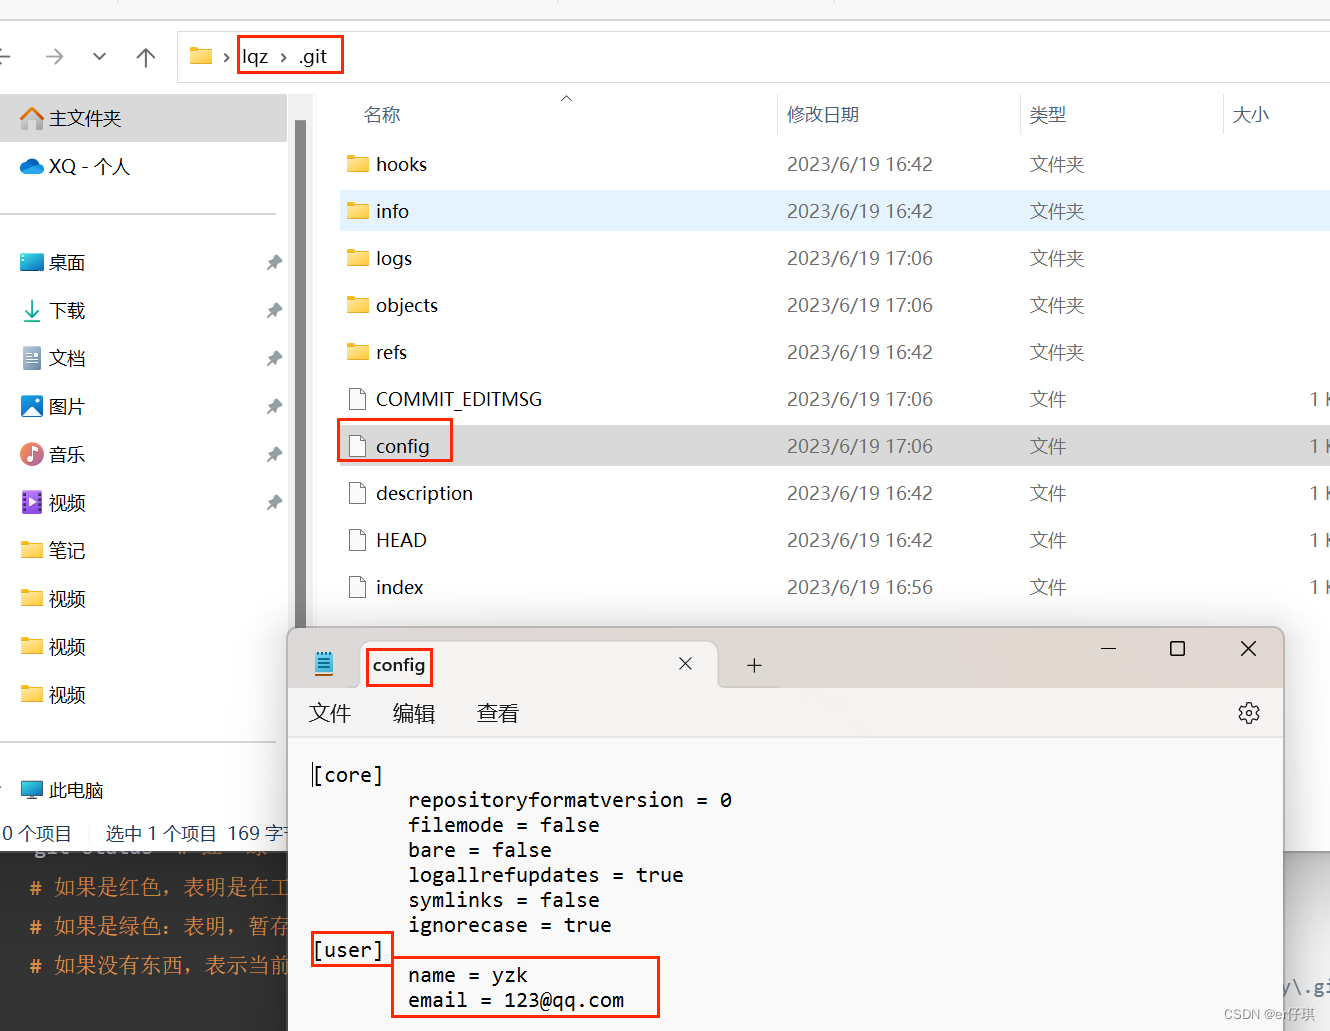Viewport: 1330px width, 1031px height.
Task: Click the HEAD file icon
Action: click(x=357, y=540)
